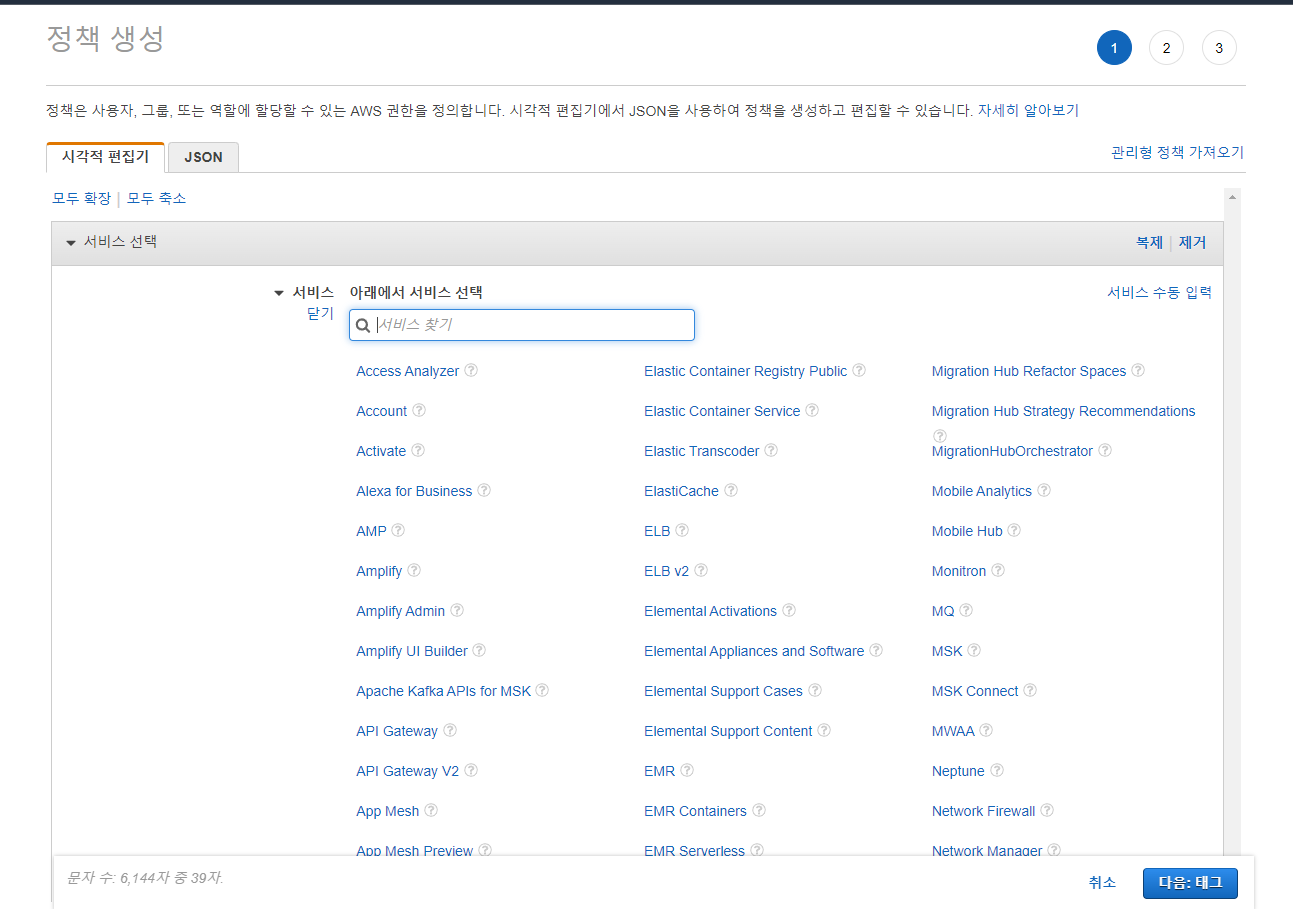Viewport: 1293px width, 909px height.
Task: Click help icon next to Activate
Action: click(x=418, y=450)
